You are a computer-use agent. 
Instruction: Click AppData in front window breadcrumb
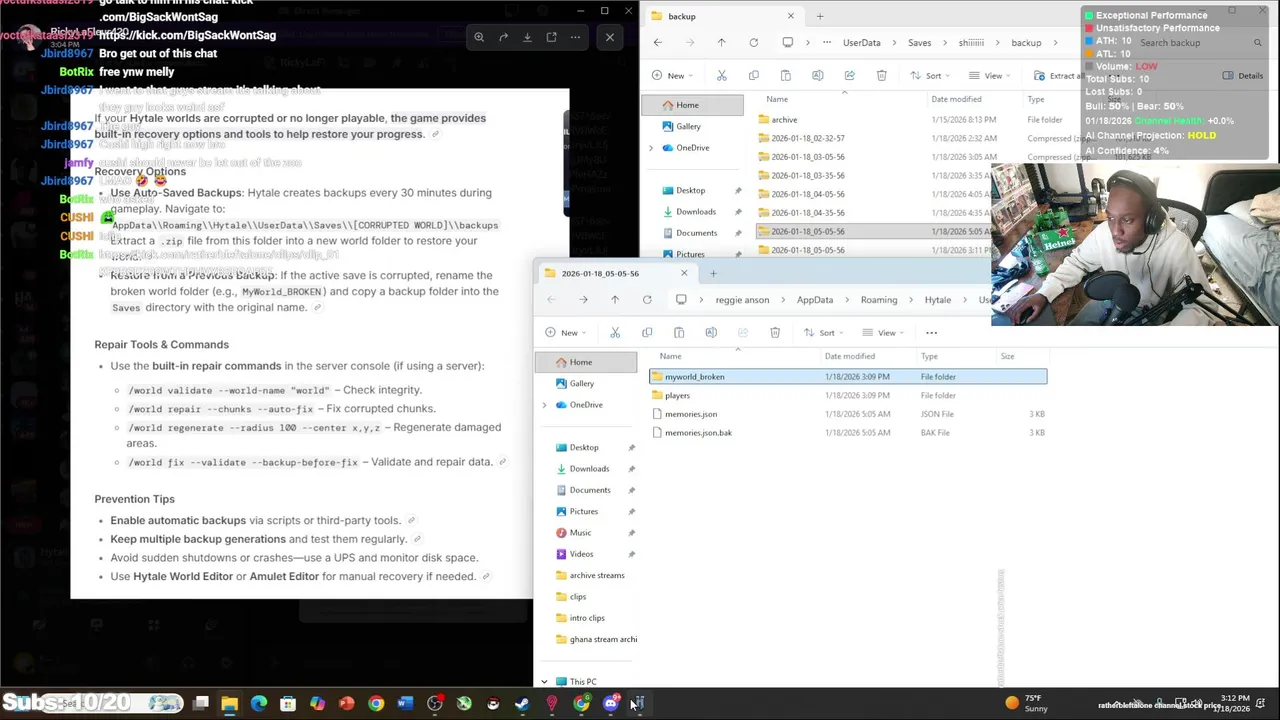point(815,299)
